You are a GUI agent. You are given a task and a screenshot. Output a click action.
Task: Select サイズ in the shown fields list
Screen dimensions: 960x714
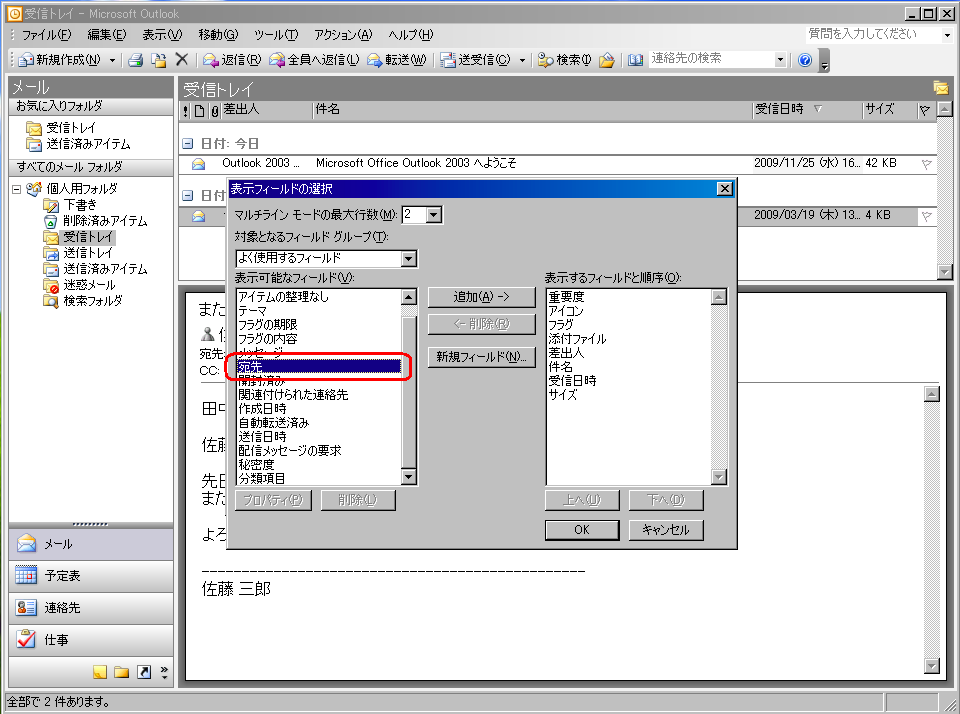click(628, 395)
